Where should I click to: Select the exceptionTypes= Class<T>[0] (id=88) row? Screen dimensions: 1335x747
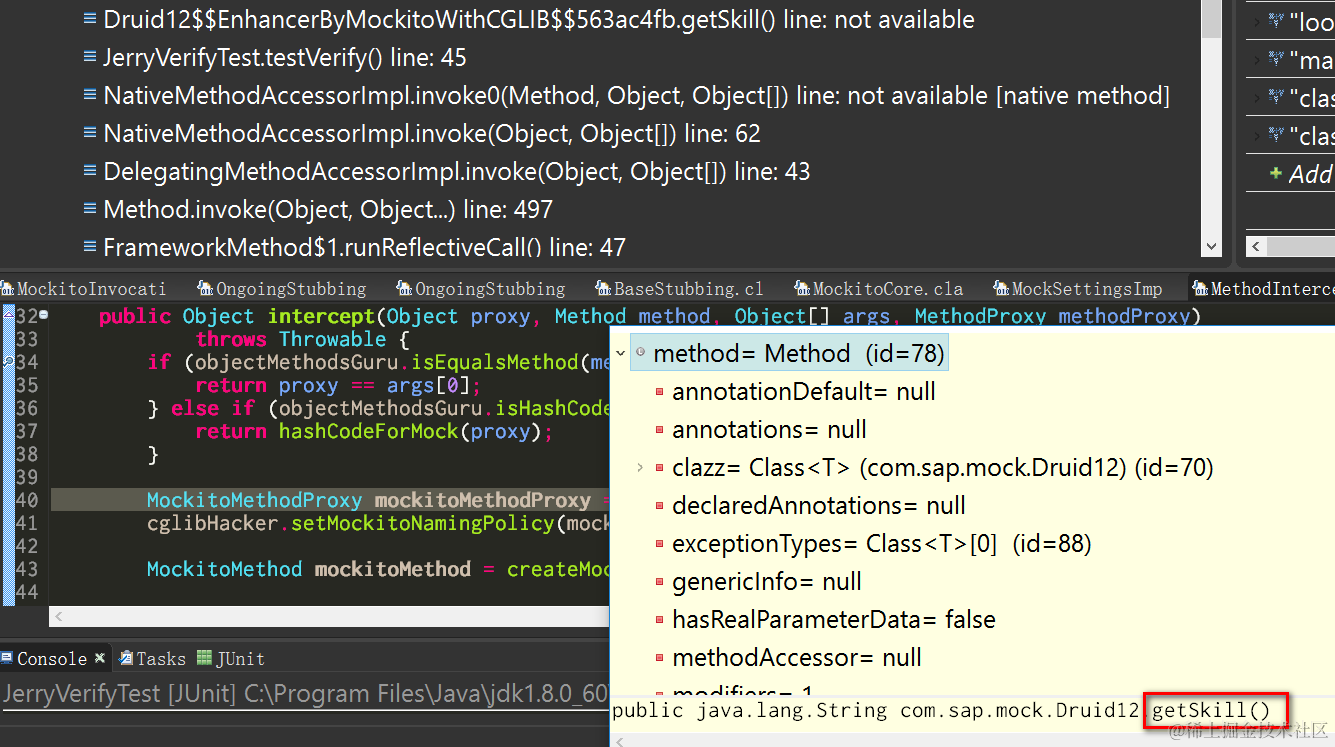[x=882, y=544]
